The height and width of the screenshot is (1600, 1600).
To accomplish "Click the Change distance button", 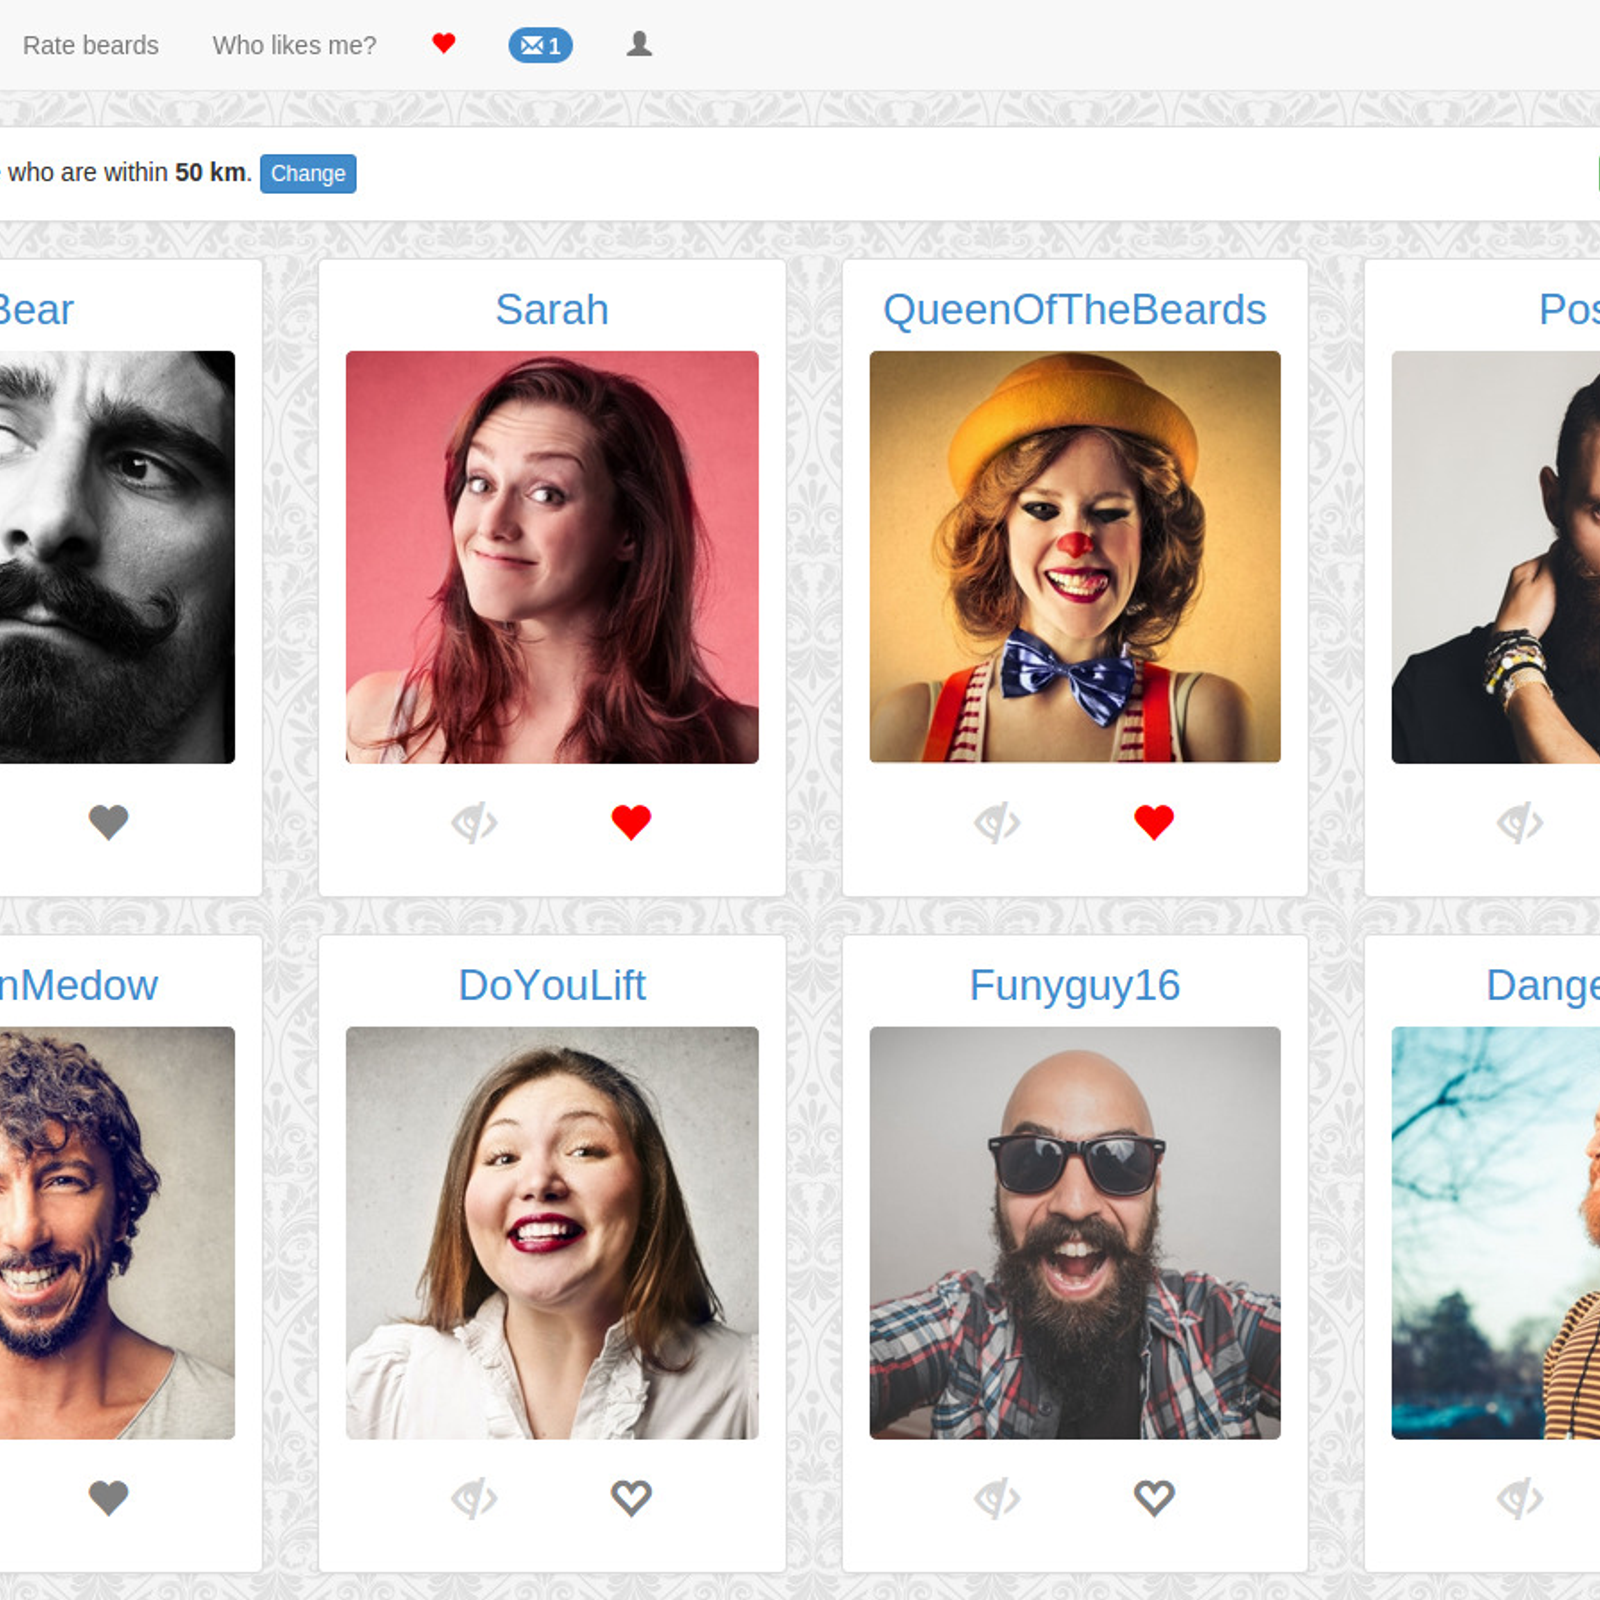I will point(308,173).
